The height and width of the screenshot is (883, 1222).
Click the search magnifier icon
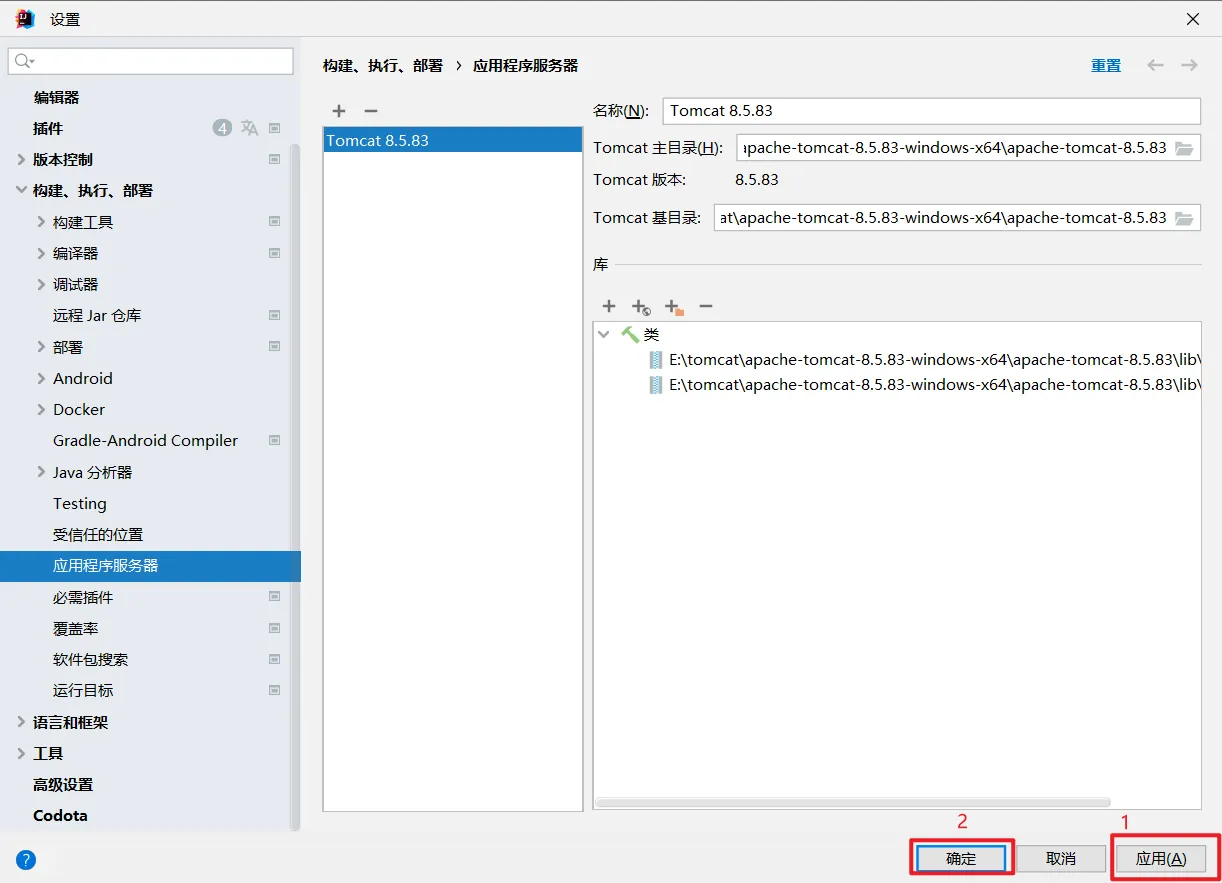pos(24,61)
